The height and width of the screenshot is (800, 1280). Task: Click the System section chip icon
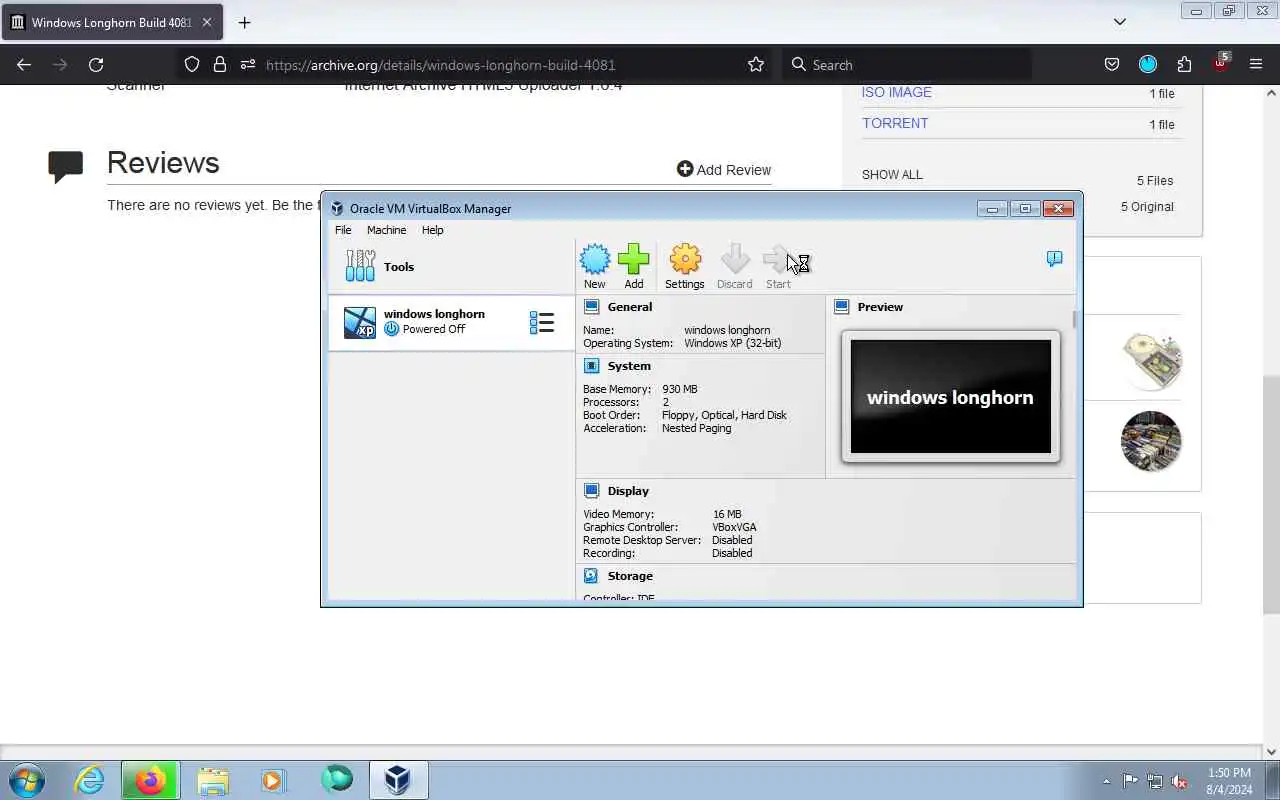click(591, 366)
